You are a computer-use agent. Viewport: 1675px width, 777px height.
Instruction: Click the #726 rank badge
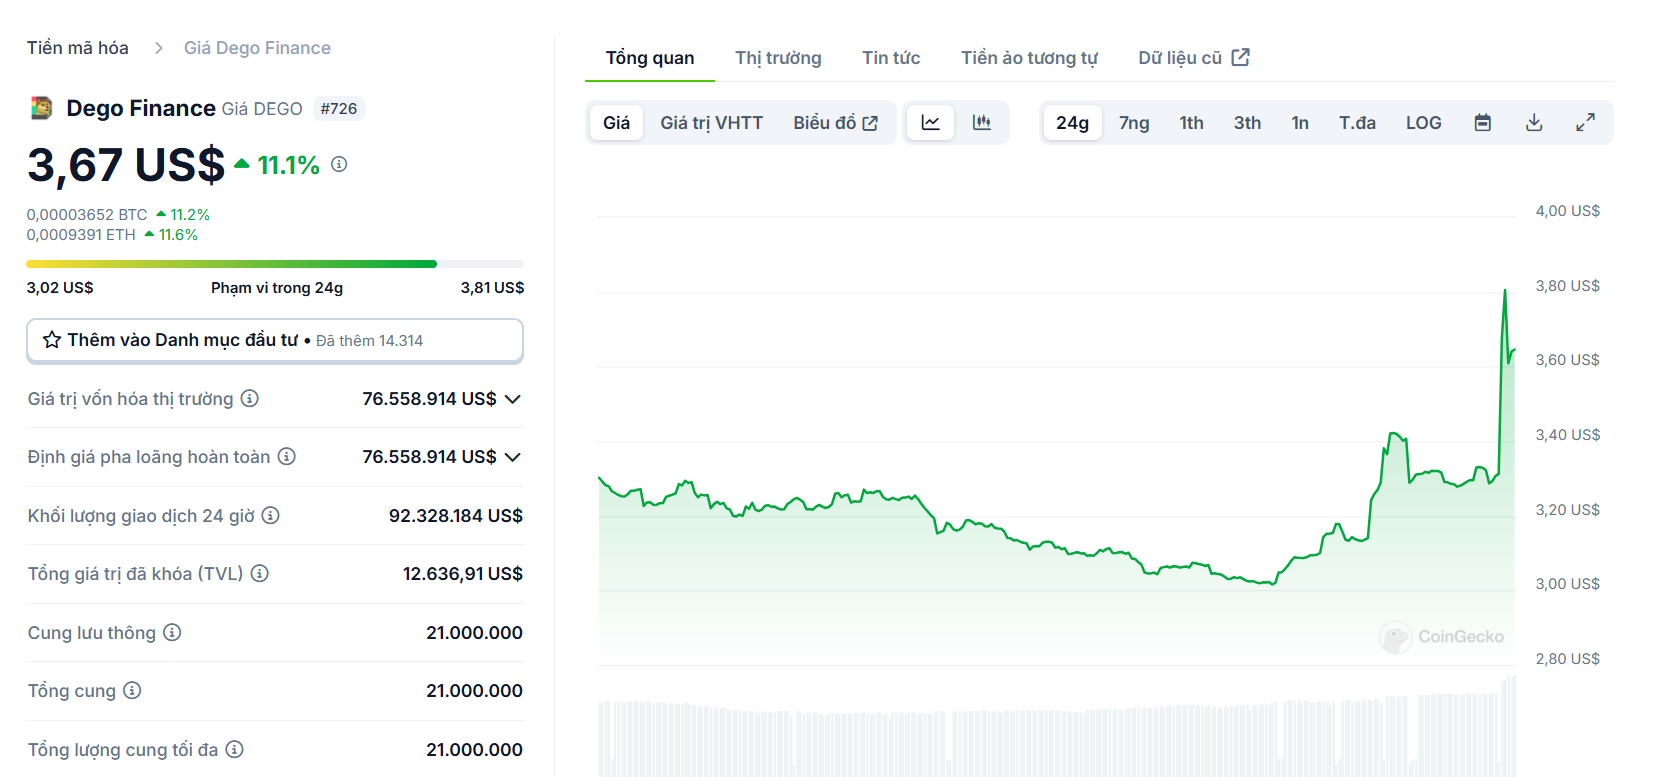point(339,109)
